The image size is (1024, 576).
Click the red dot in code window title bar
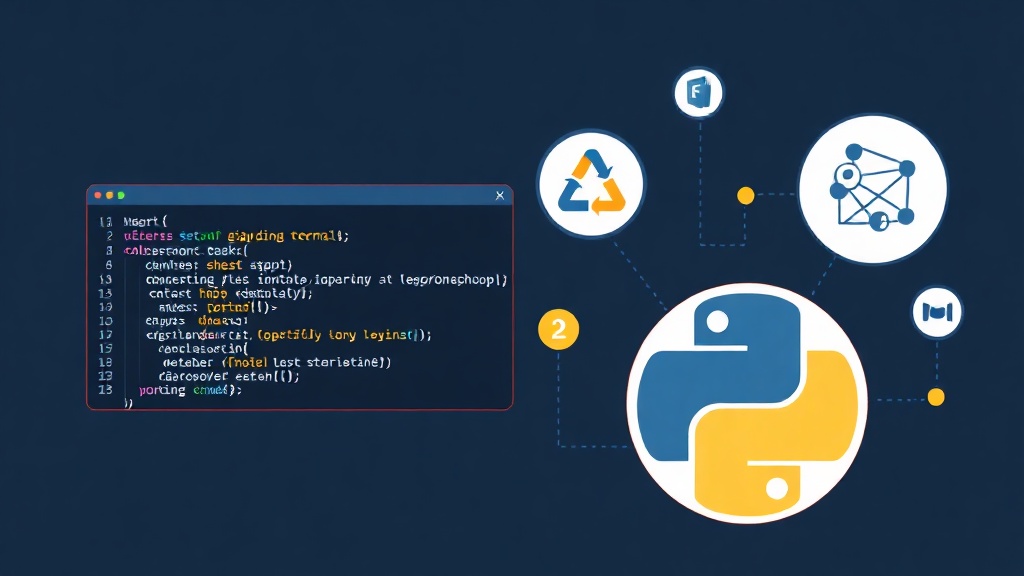click(98, 195)
